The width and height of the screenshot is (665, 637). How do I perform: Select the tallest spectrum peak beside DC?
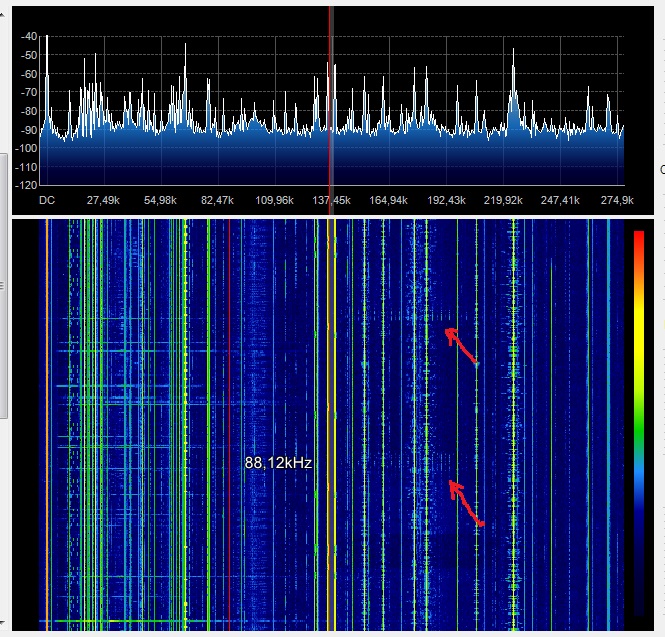47,81
